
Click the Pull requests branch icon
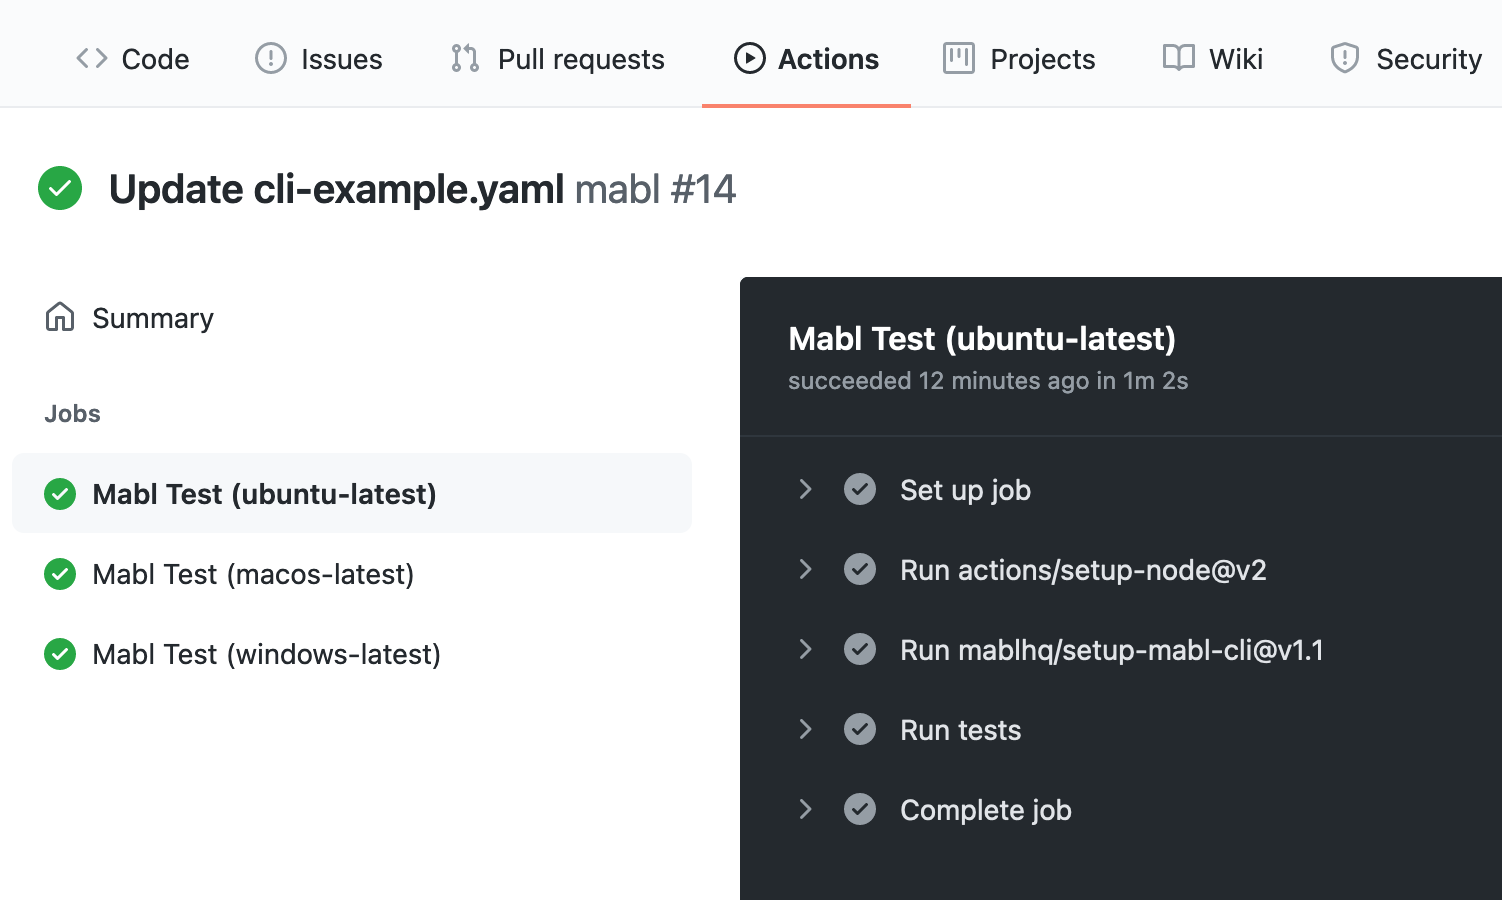coord(465,58)
